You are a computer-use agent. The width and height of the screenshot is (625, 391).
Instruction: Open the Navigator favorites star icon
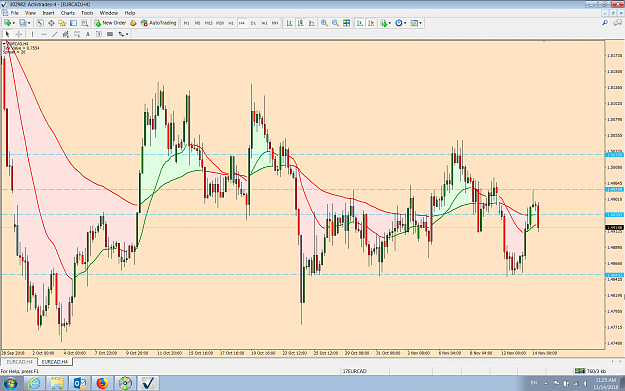62,23
